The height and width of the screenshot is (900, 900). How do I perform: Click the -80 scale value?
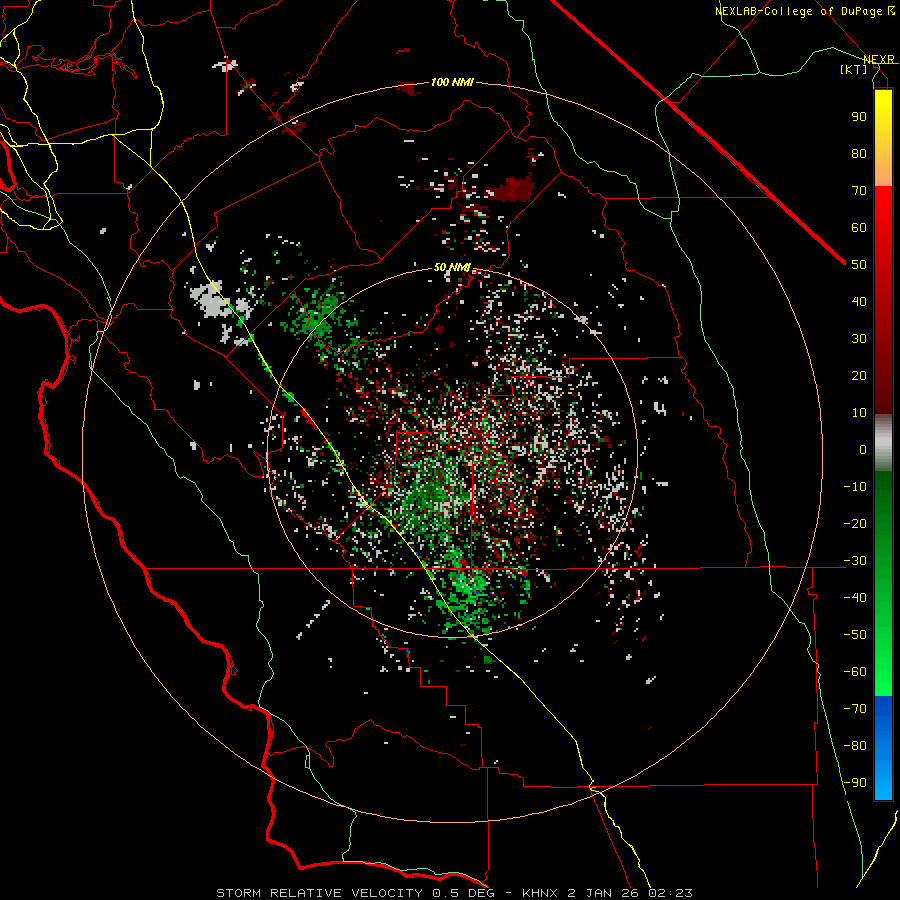(x=855, y=746)
